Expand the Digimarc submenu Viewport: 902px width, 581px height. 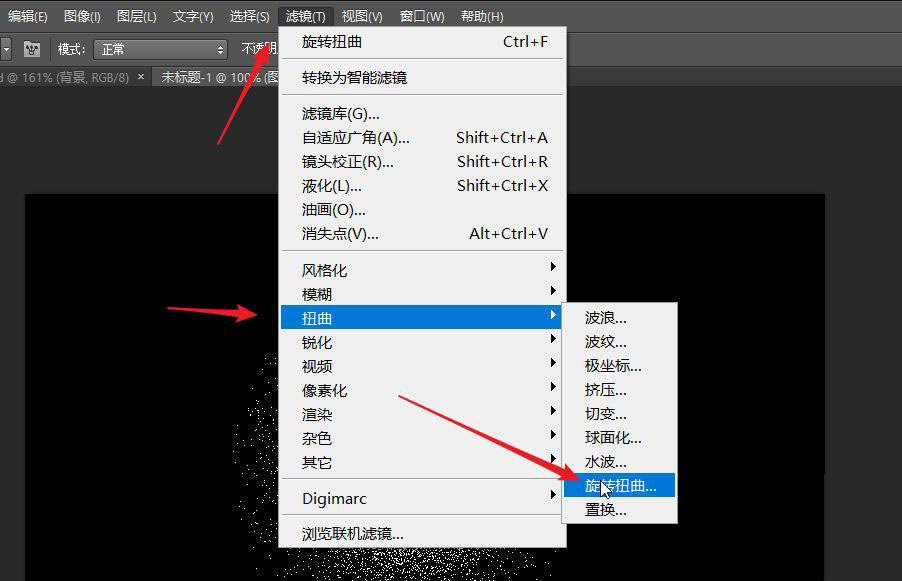coord(422,498)
